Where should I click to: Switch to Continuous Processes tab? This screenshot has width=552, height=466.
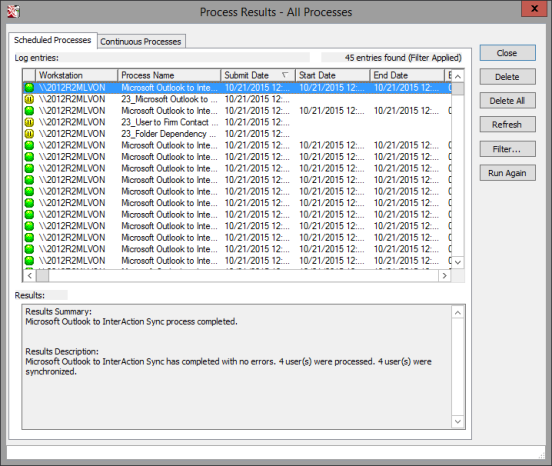[141, 42]
